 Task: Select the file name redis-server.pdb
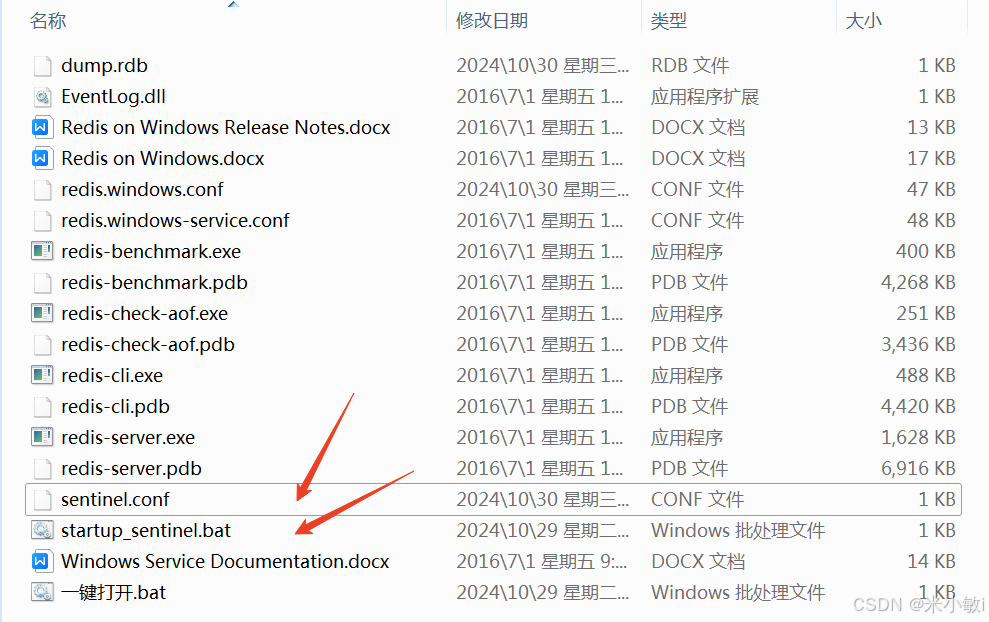[131, 468]
